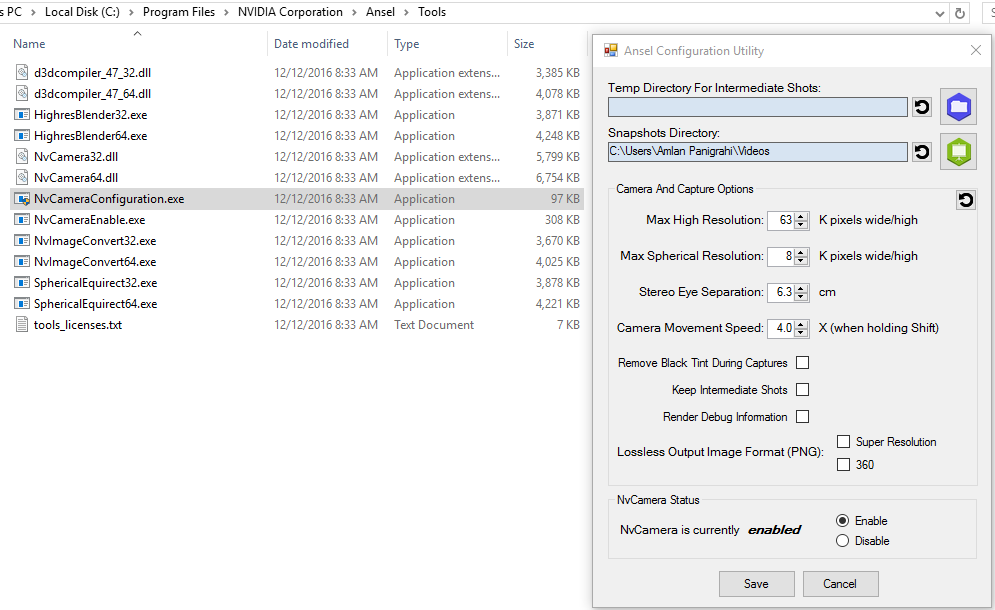Select the Enable NvCamera radio button
The height and width of the screenshot is (610, 995).
[x=843, y=520]
